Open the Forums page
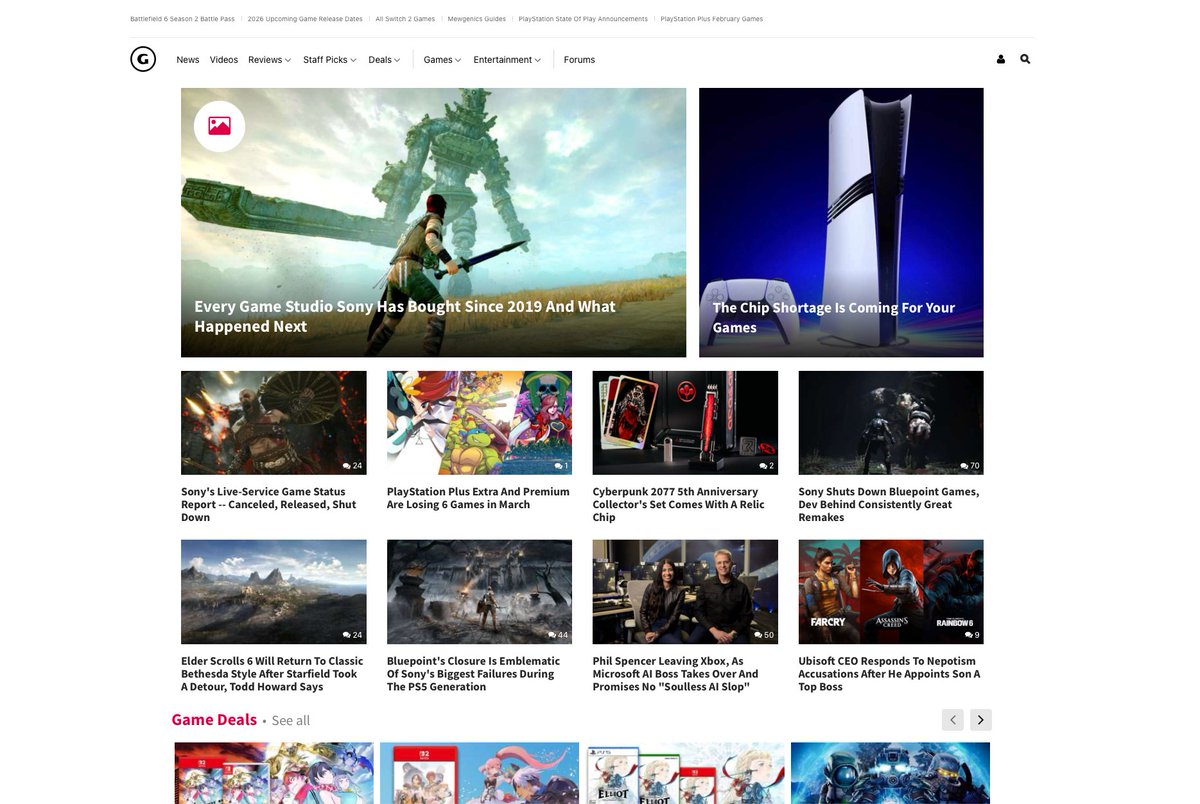The height and width of the screenshot is (804, 1200). tap(579, 60)
